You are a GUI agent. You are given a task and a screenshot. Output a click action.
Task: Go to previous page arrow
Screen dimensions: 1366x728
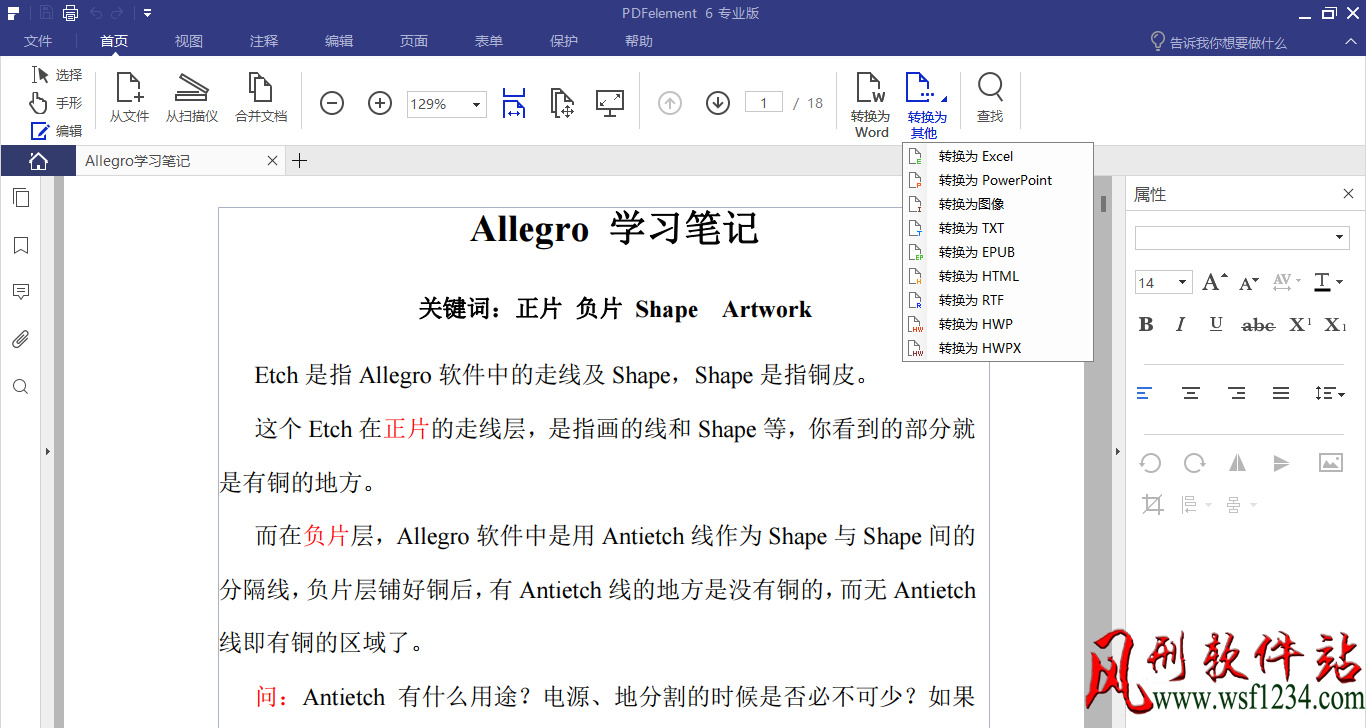pyautogui.click(x=670, y=103)
